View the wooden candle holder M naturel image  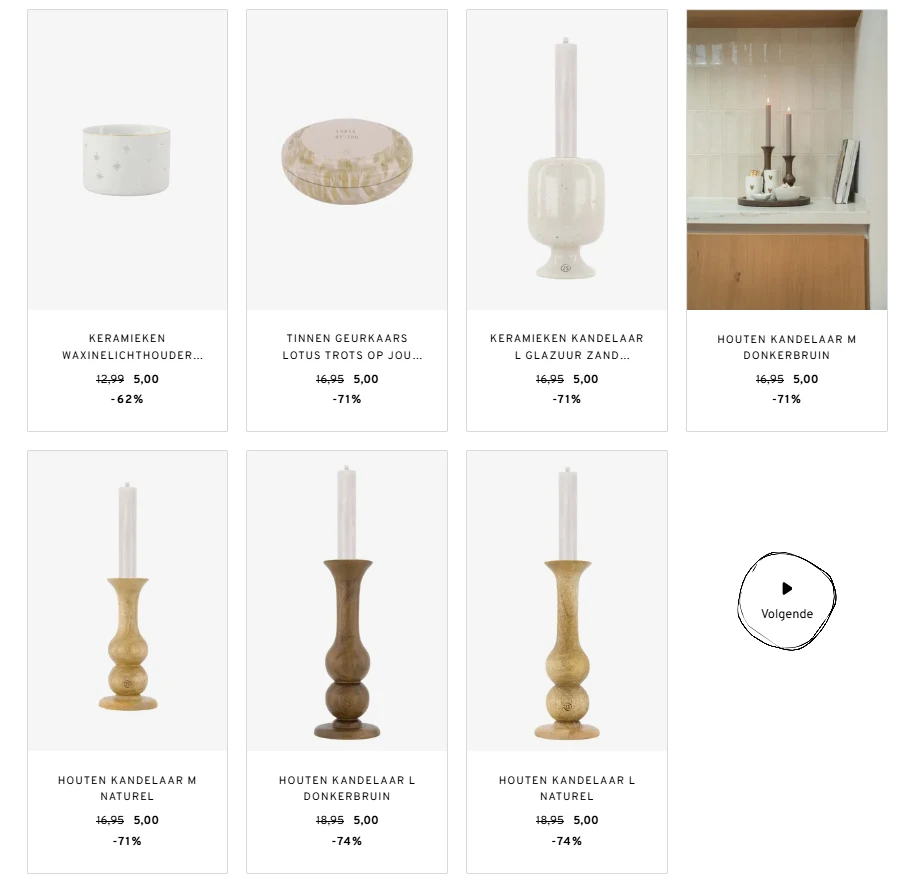point(127,601)
